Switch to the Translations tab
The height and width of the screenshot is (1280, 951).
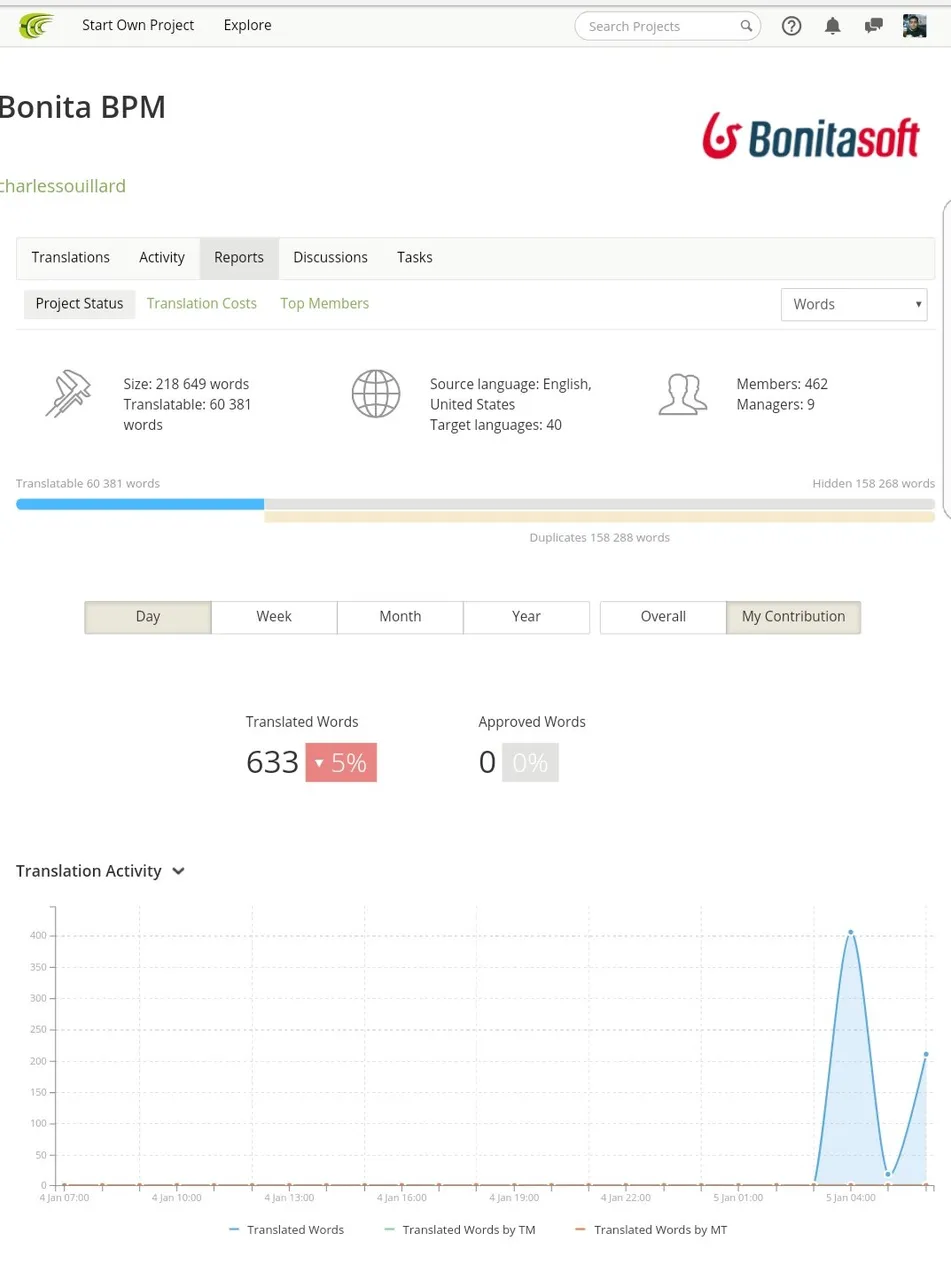[x=71, y=257]
